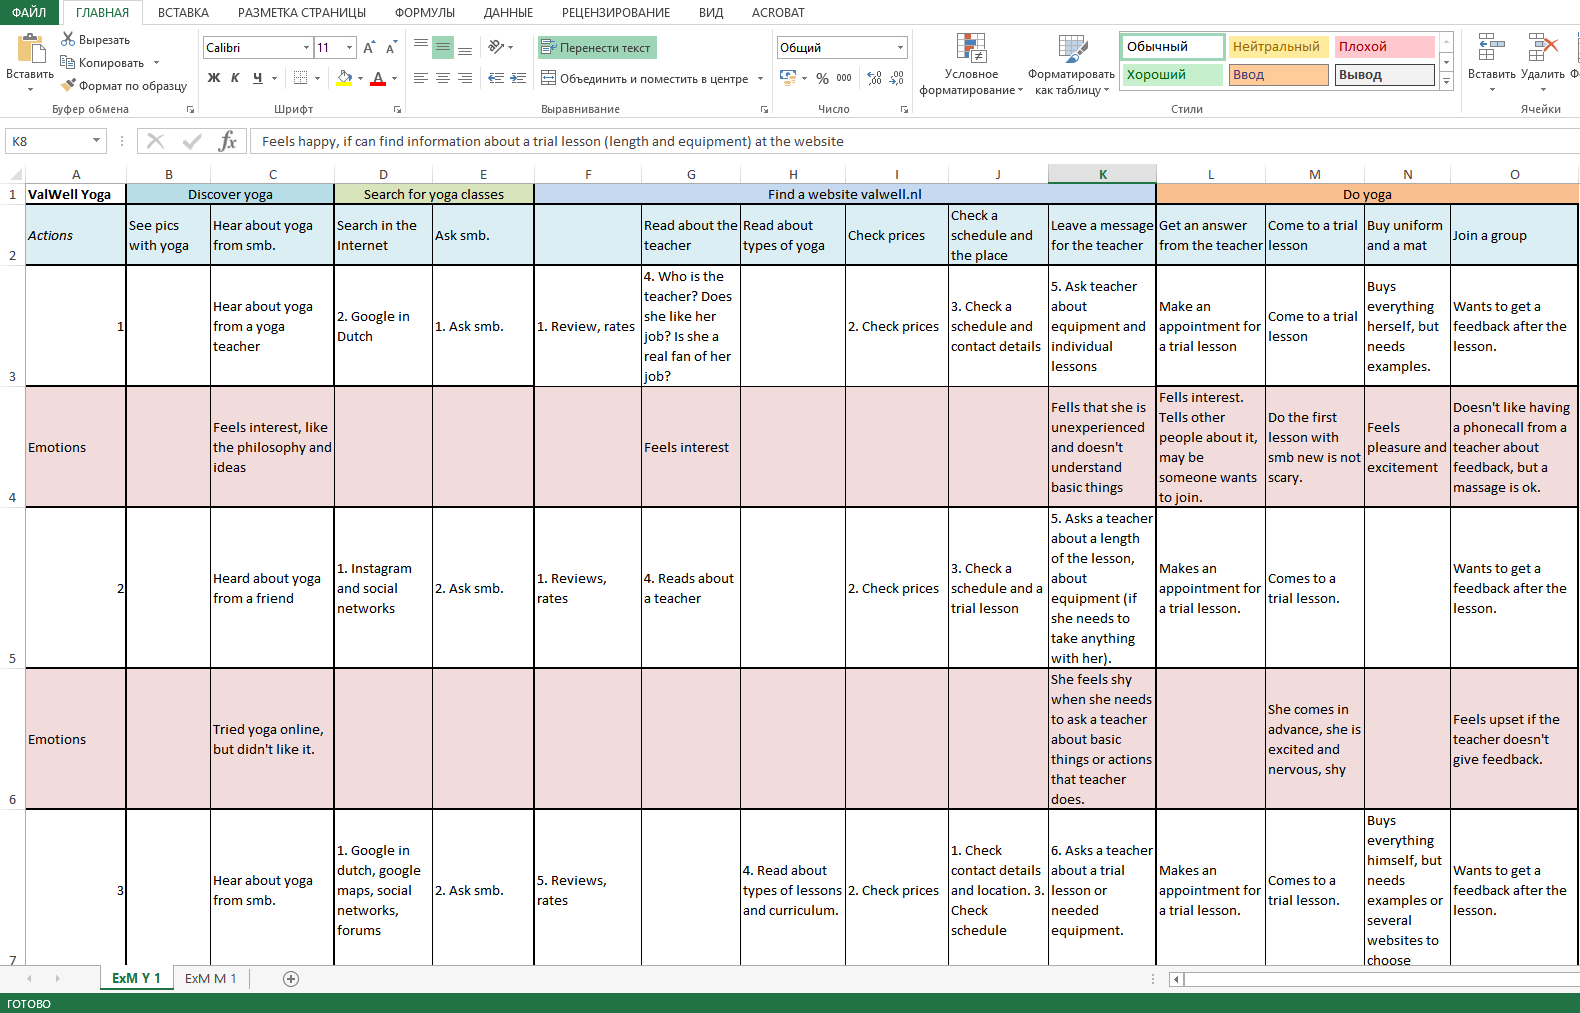This screenshot has width=1580, height=1013.
Task: Click the Insert Function fx icon
Action: coord(228,141)
